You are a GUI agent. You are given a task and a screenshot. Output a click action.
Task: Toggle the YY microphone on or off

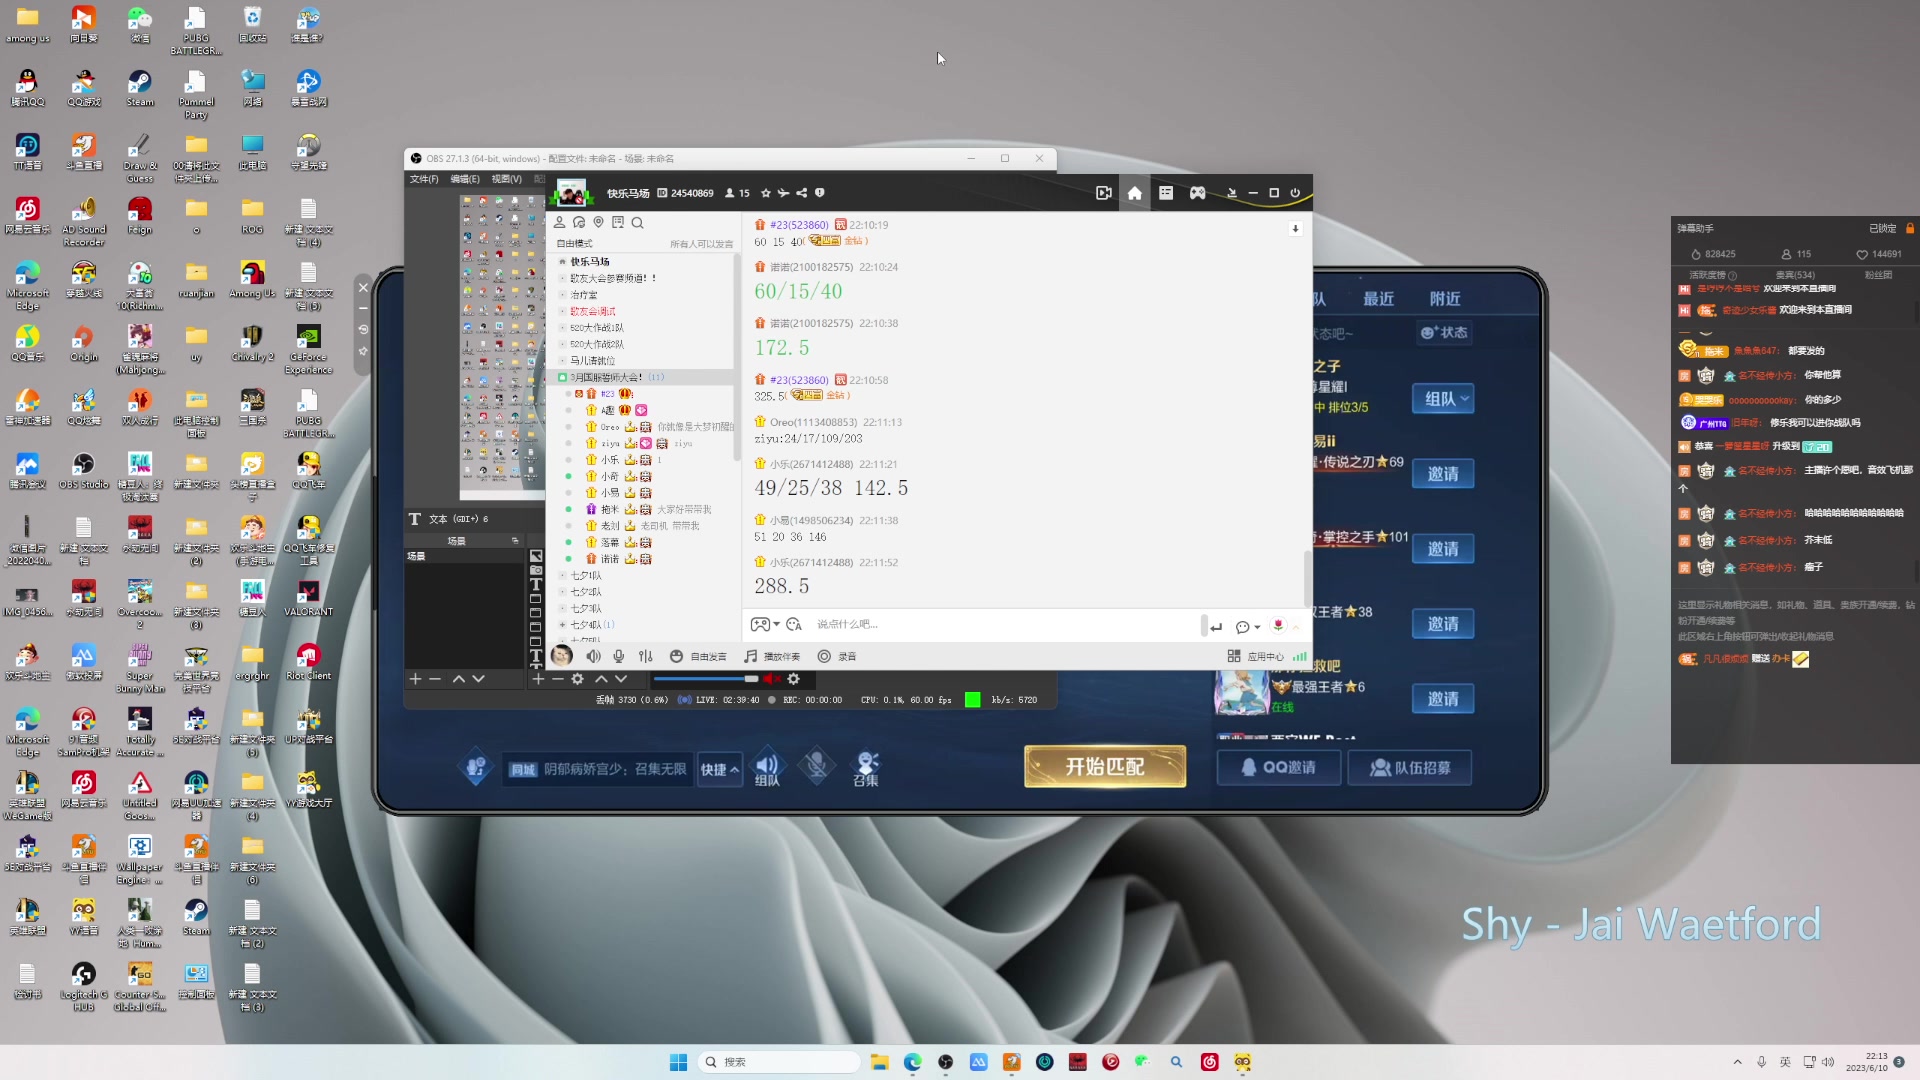(x=619, y=656)
